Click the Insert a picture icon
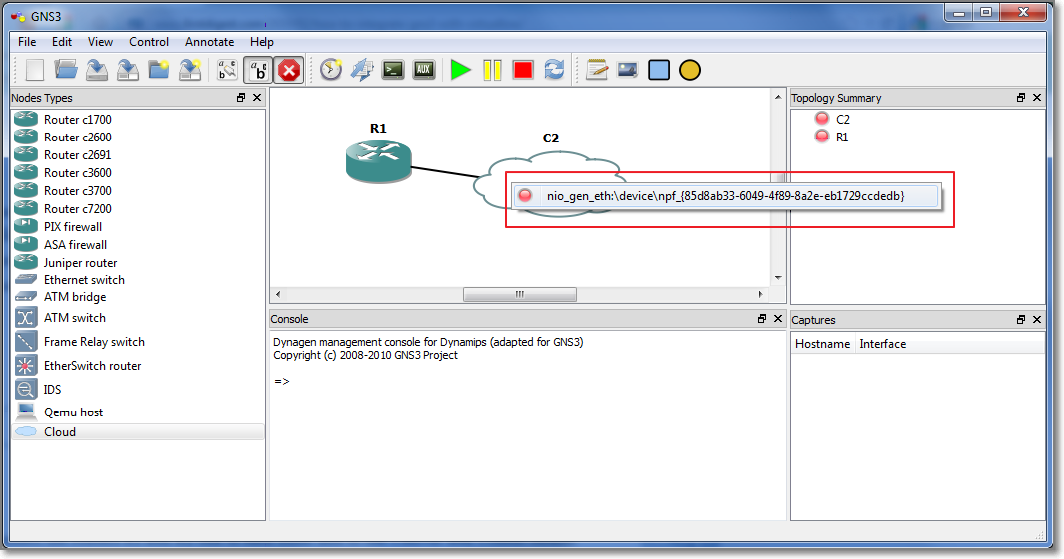 628,70
